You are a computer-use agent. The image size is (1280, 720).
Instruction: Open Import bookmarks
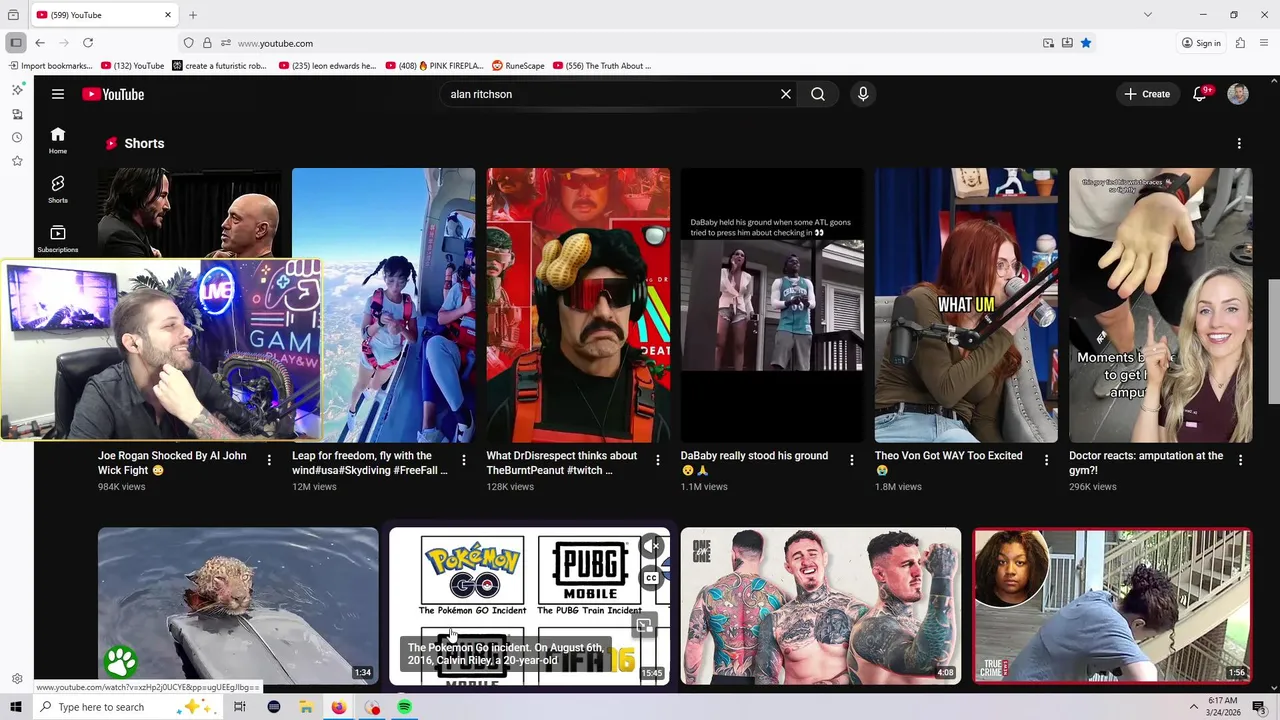(50, 66)
